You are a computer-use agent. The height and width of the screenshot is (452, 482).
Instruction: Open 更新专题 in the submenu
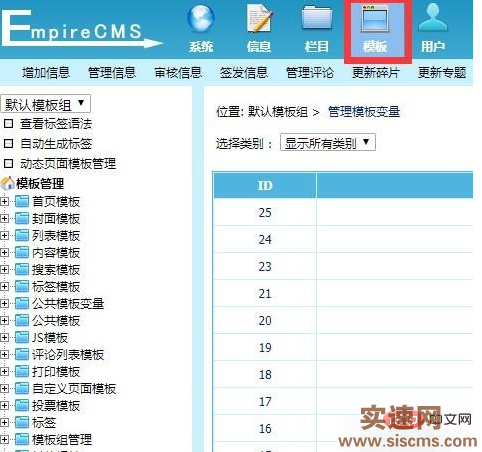442,72
